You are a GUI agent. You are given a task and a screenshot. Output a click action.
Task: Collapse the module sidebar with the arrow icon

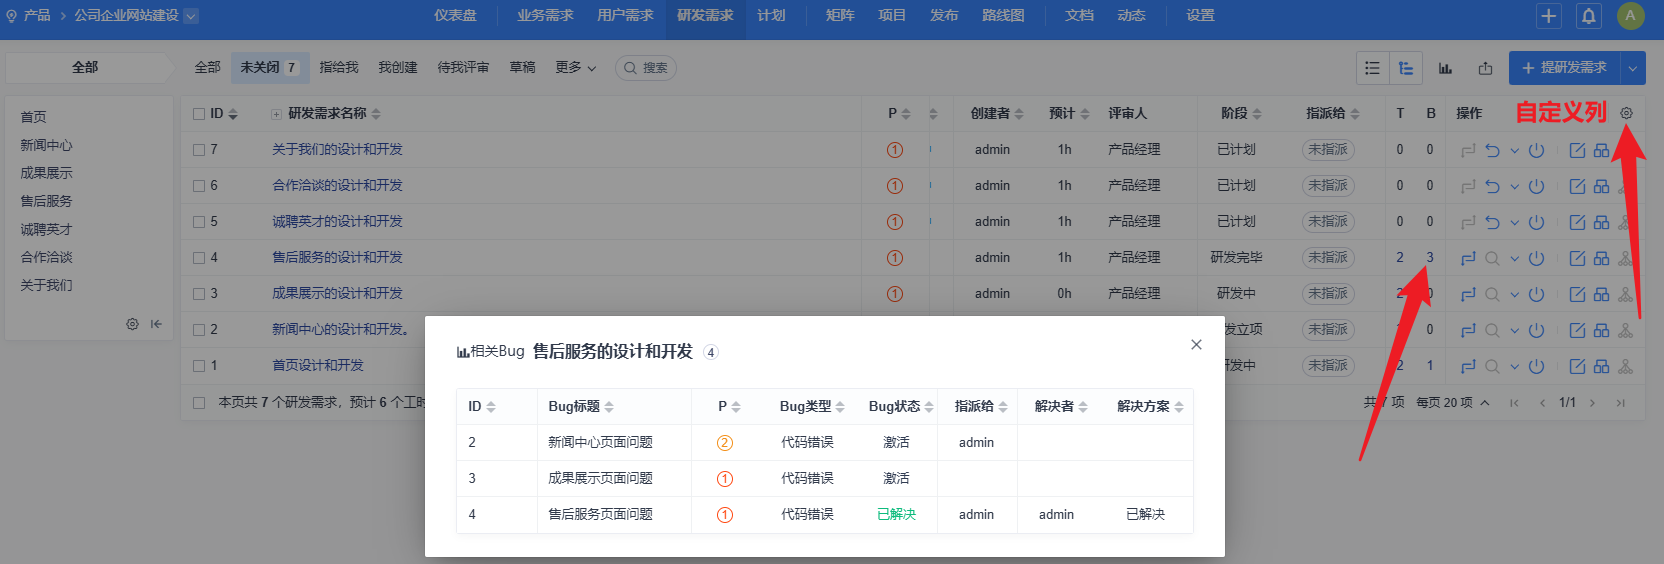[156, 324]
